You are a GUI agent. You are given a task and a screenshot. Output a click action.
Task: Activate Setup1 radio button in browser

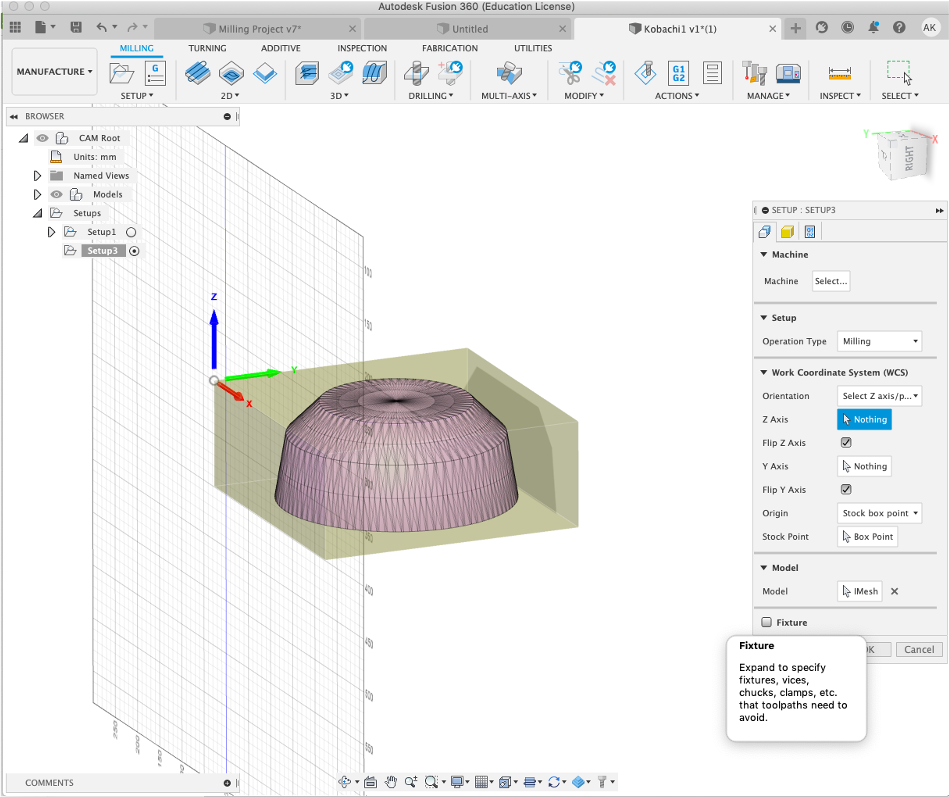coord(131,232)
